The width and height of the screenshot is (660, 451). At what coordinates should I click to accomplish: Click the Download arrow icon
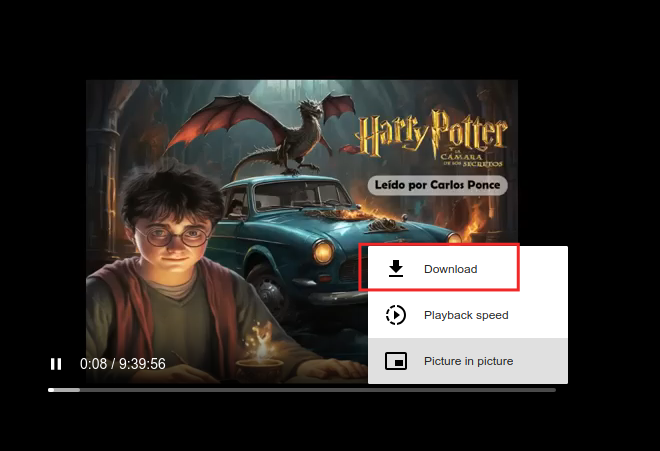coord(396,269)
